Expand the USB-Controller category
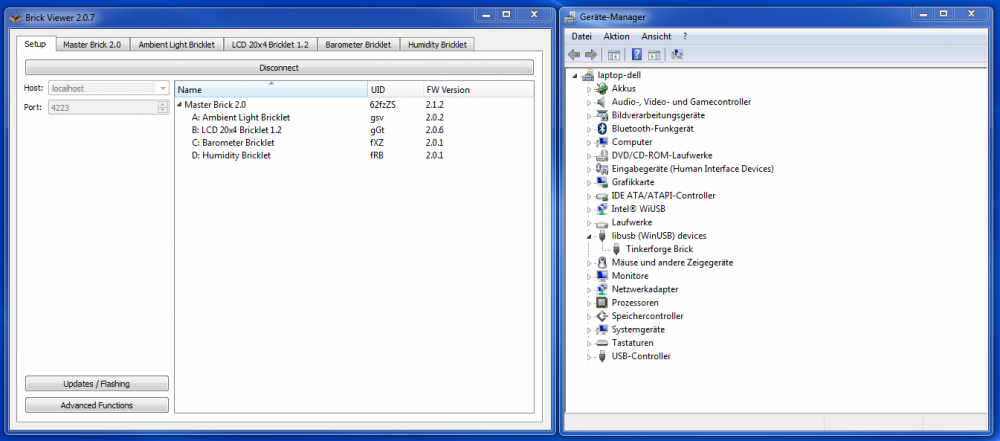 (x=589, y=356)
